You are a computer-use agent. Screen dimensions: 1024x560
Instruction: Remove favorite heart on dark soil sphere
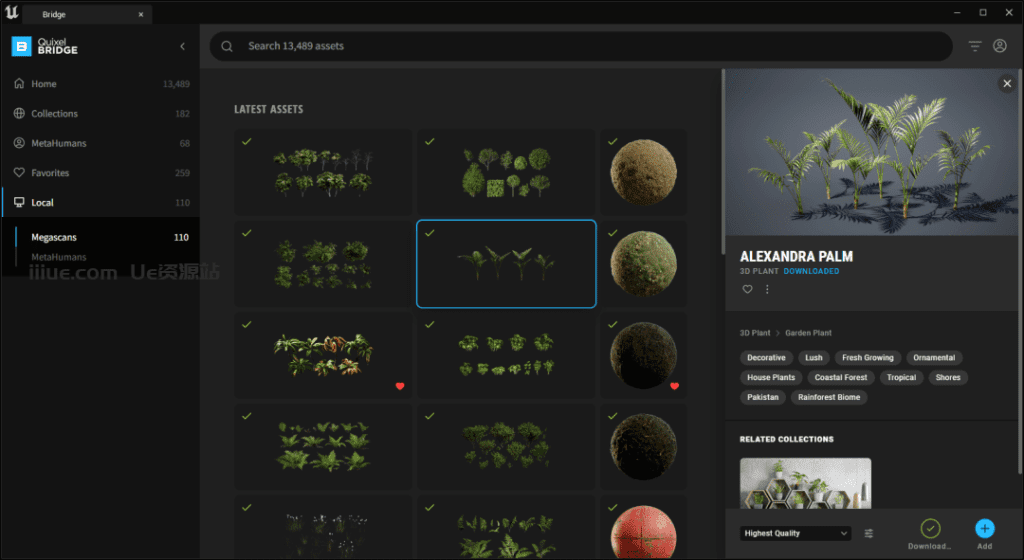[674, 386]
